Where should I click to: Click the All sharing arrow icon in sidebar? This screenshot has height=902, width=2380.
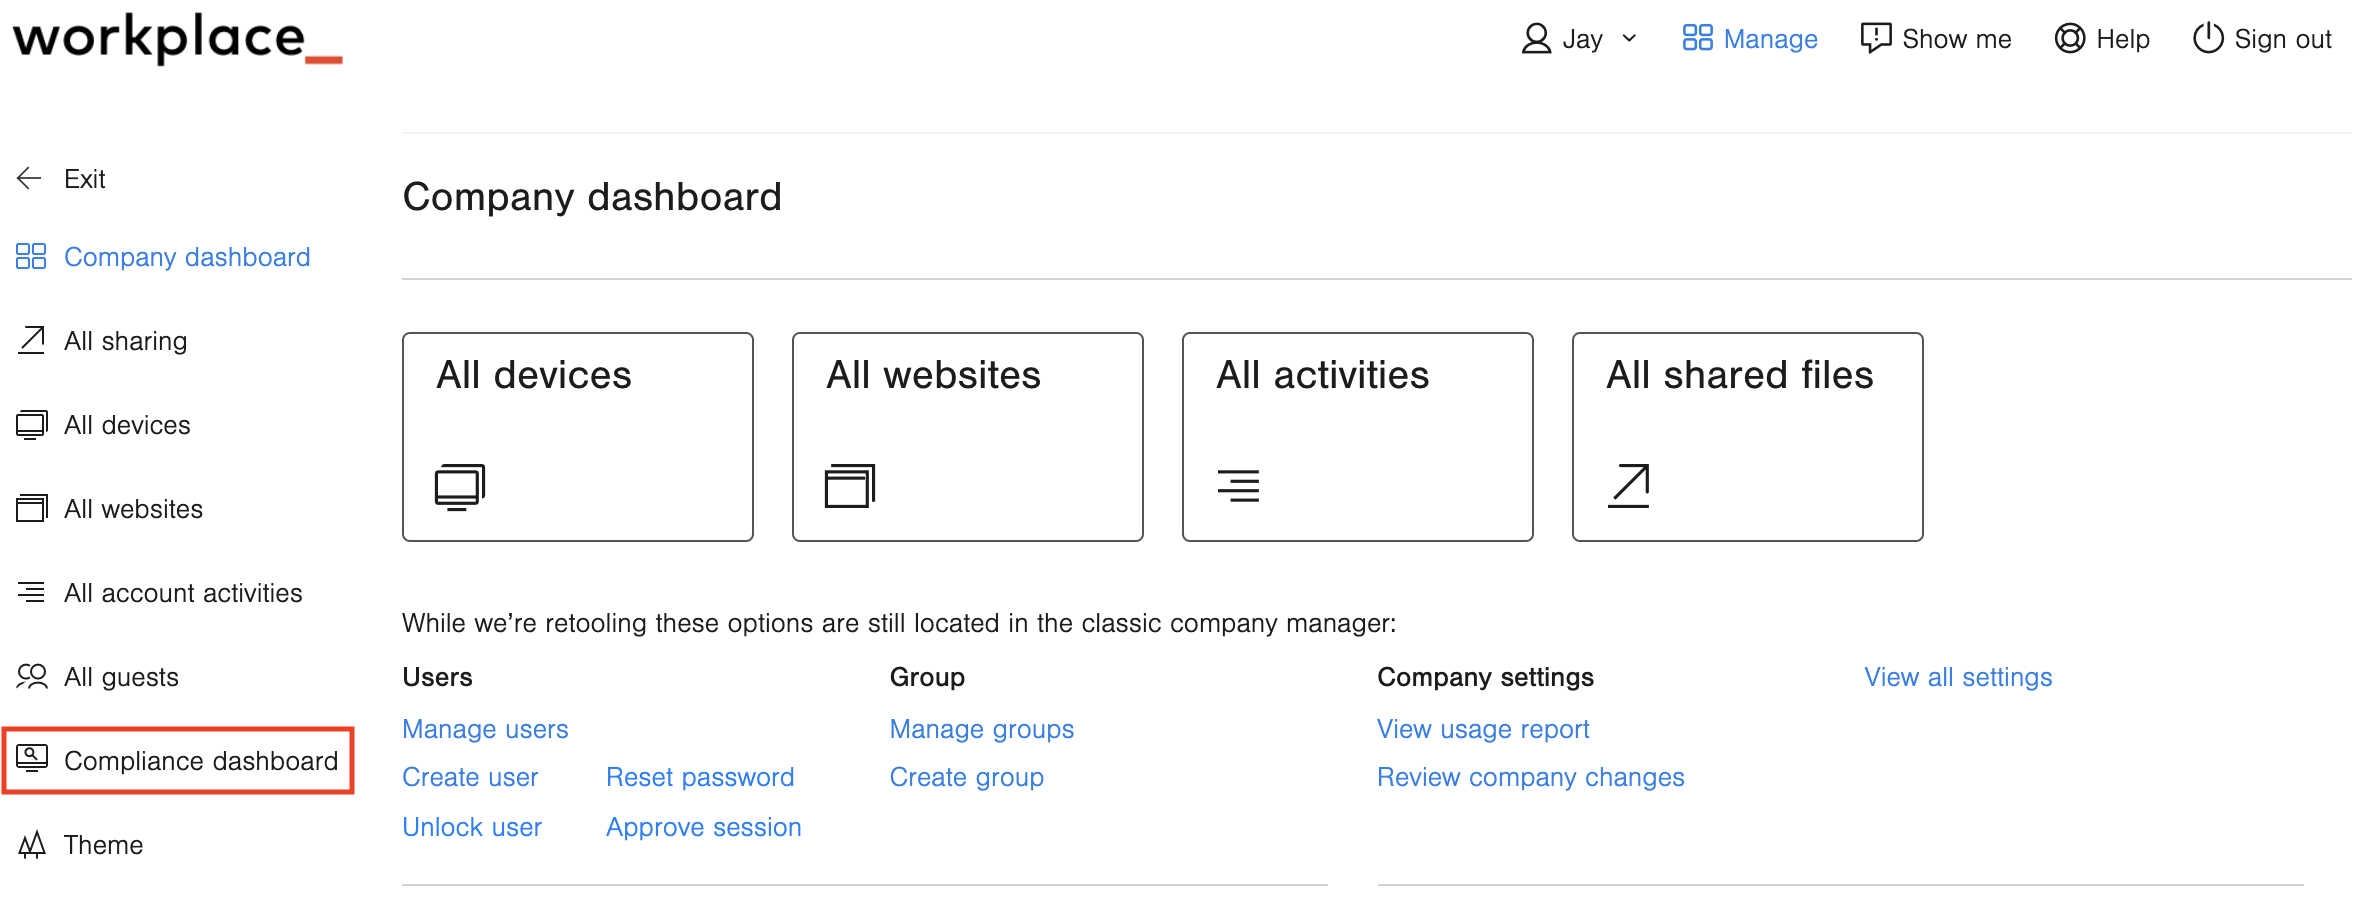pyautogui.click(x=31, y=341)
